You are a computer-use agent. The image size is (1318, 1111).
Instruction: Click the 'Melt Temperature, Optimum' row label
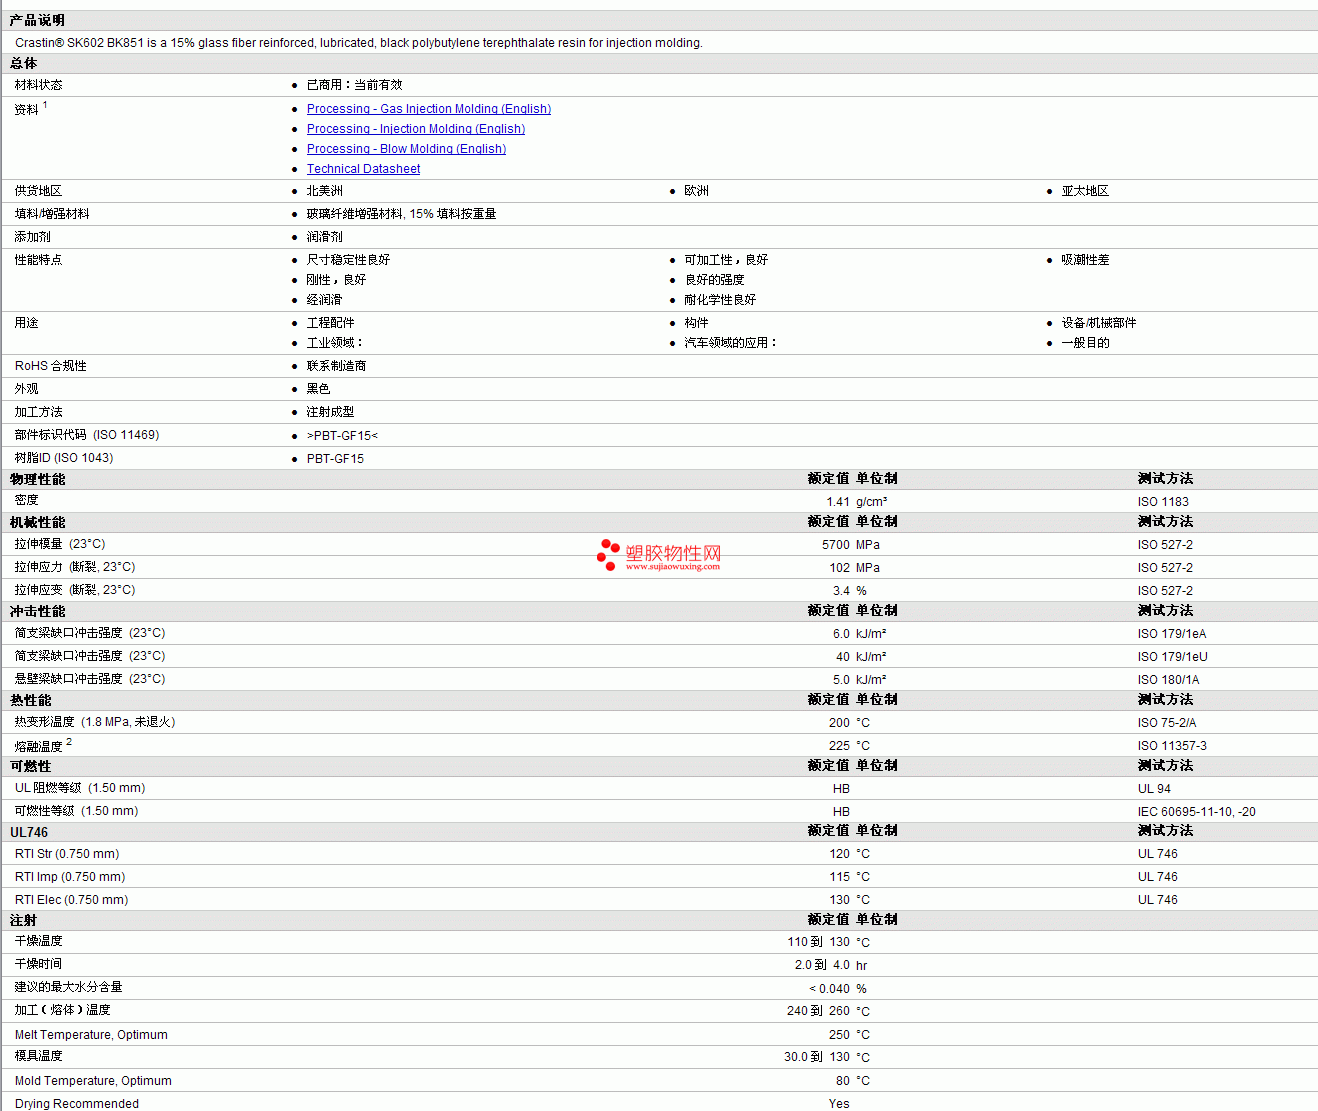(x=91, y=1035)
